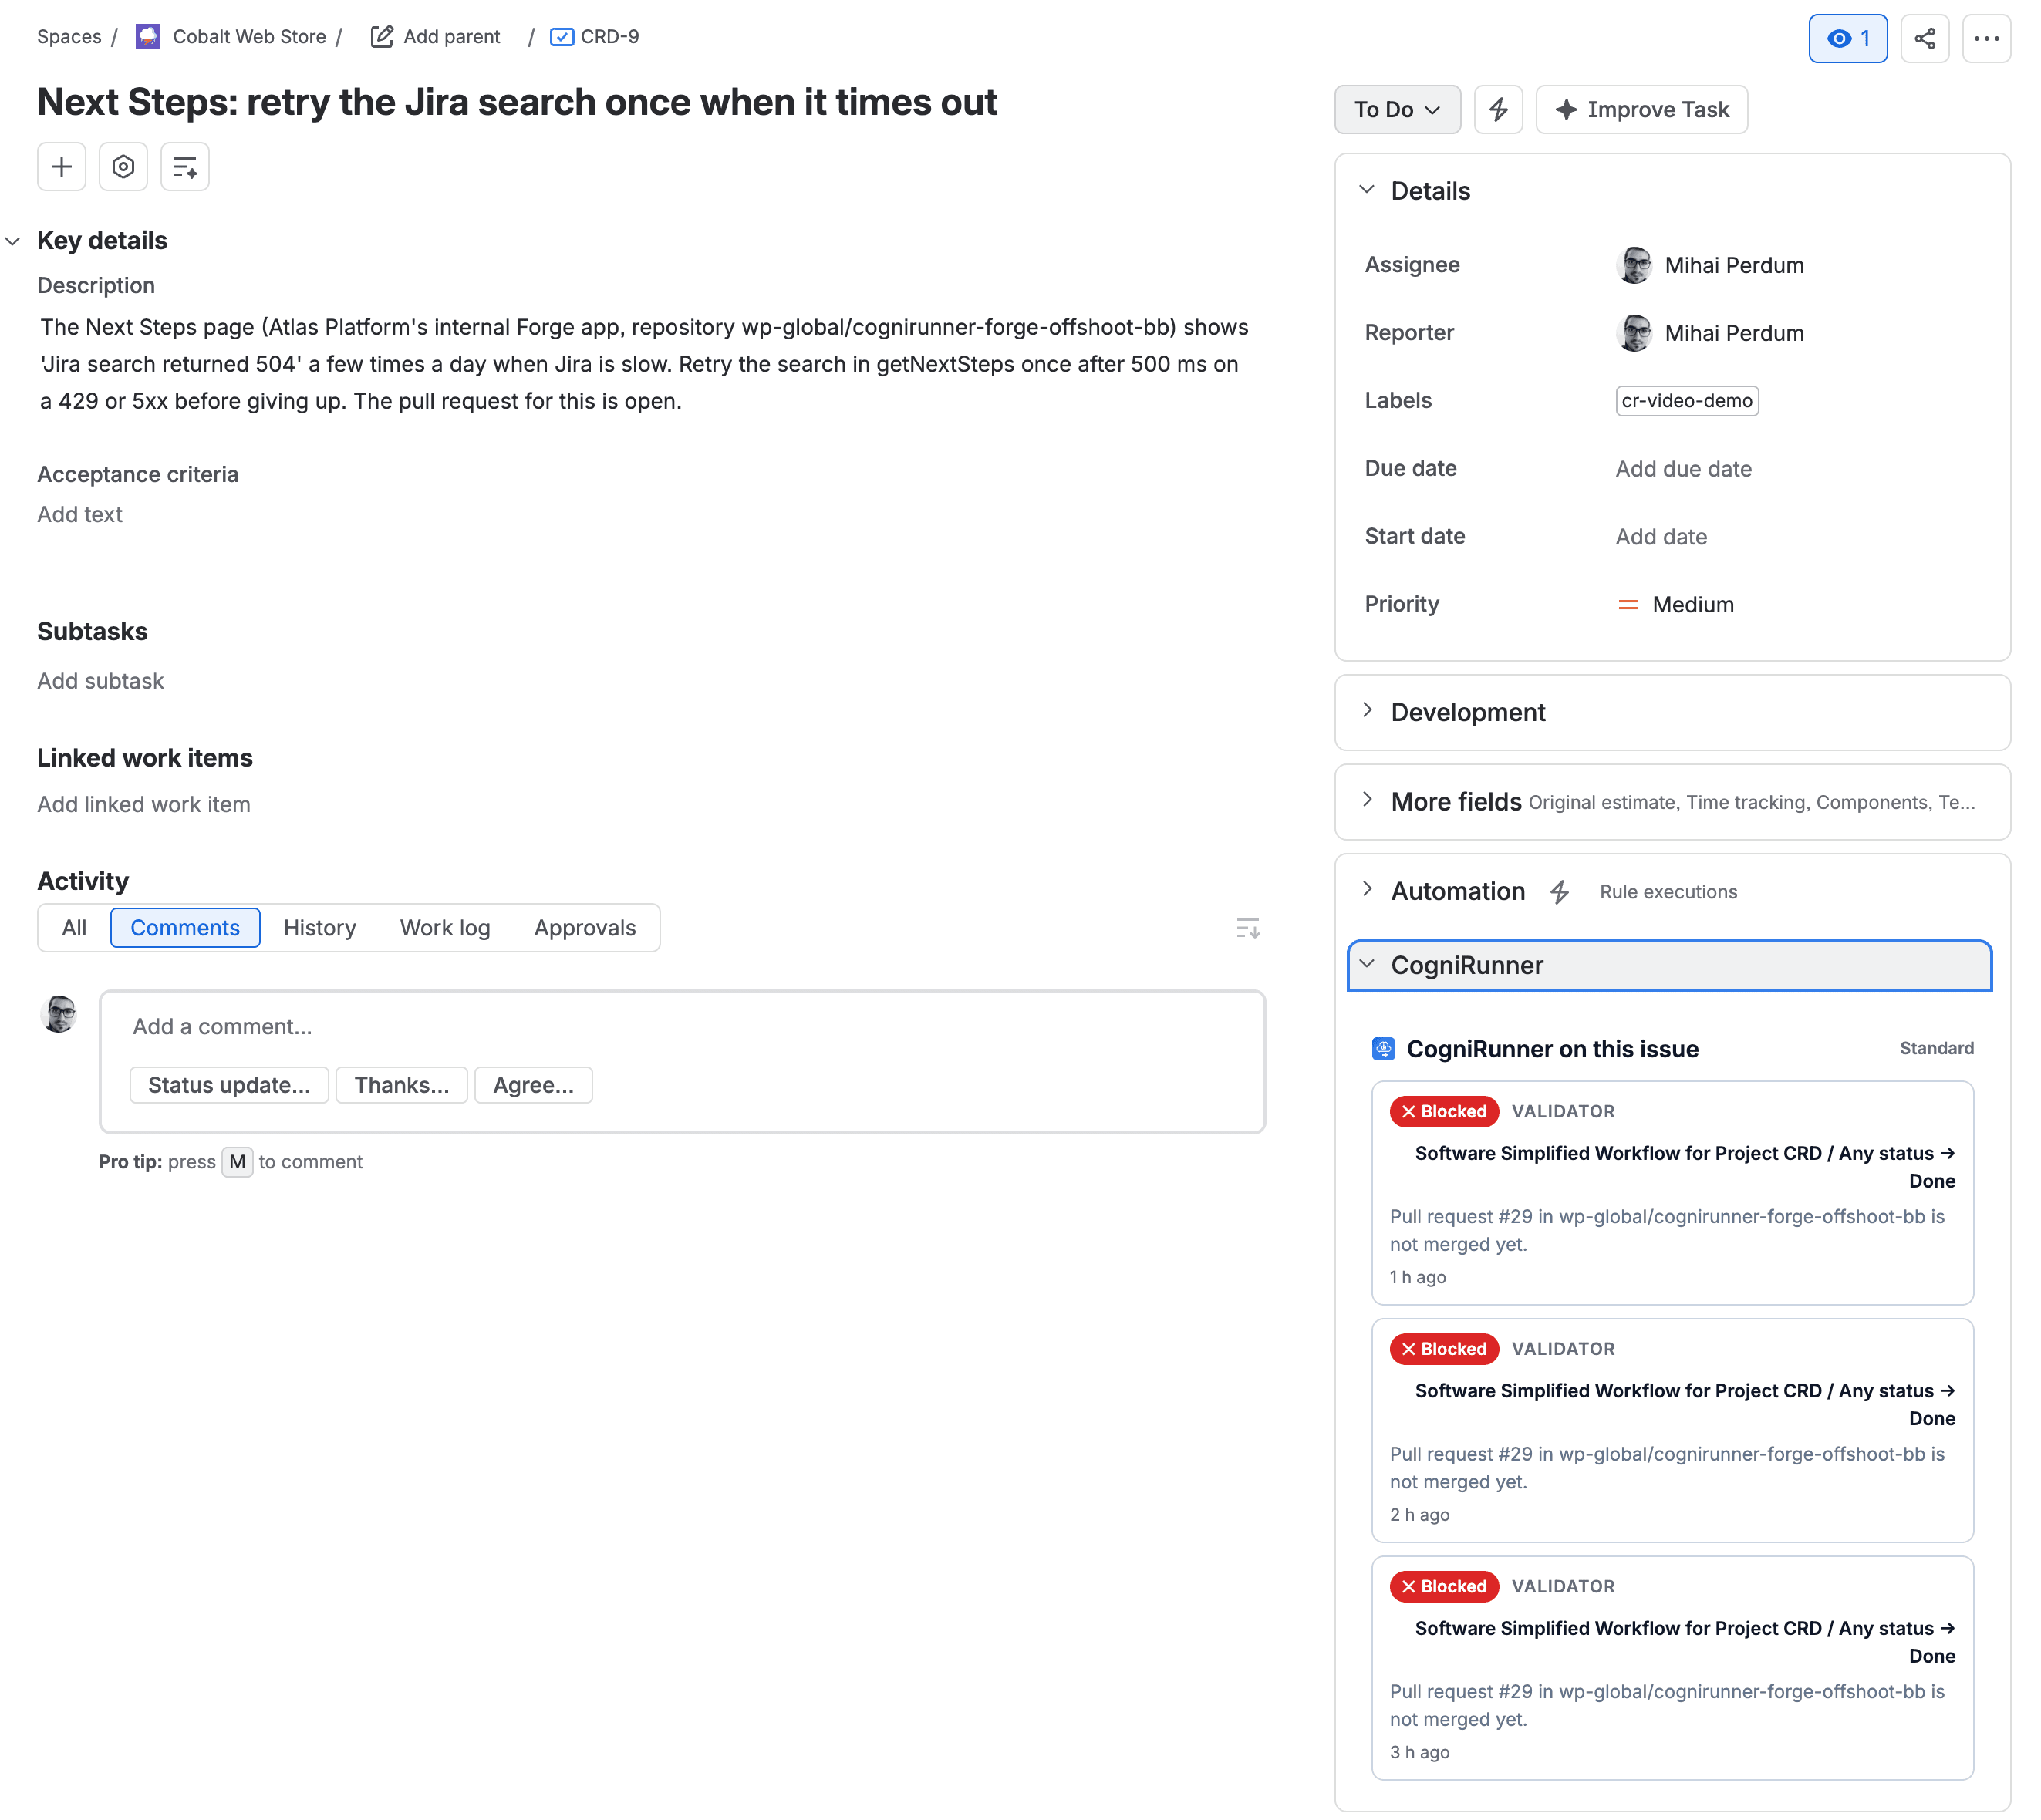Click the Medium priority icon

[x=1628, y=605]
